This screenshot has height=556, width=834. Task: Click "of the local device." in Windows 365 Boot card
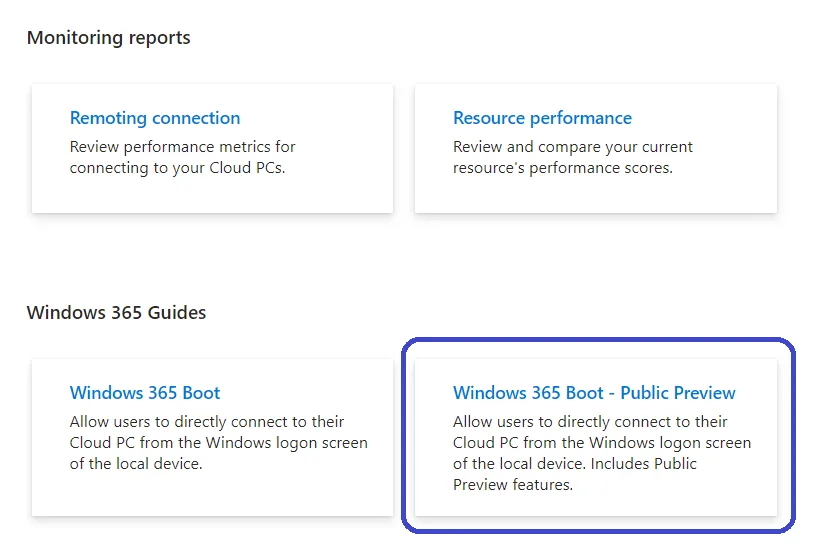coord(137,464)
